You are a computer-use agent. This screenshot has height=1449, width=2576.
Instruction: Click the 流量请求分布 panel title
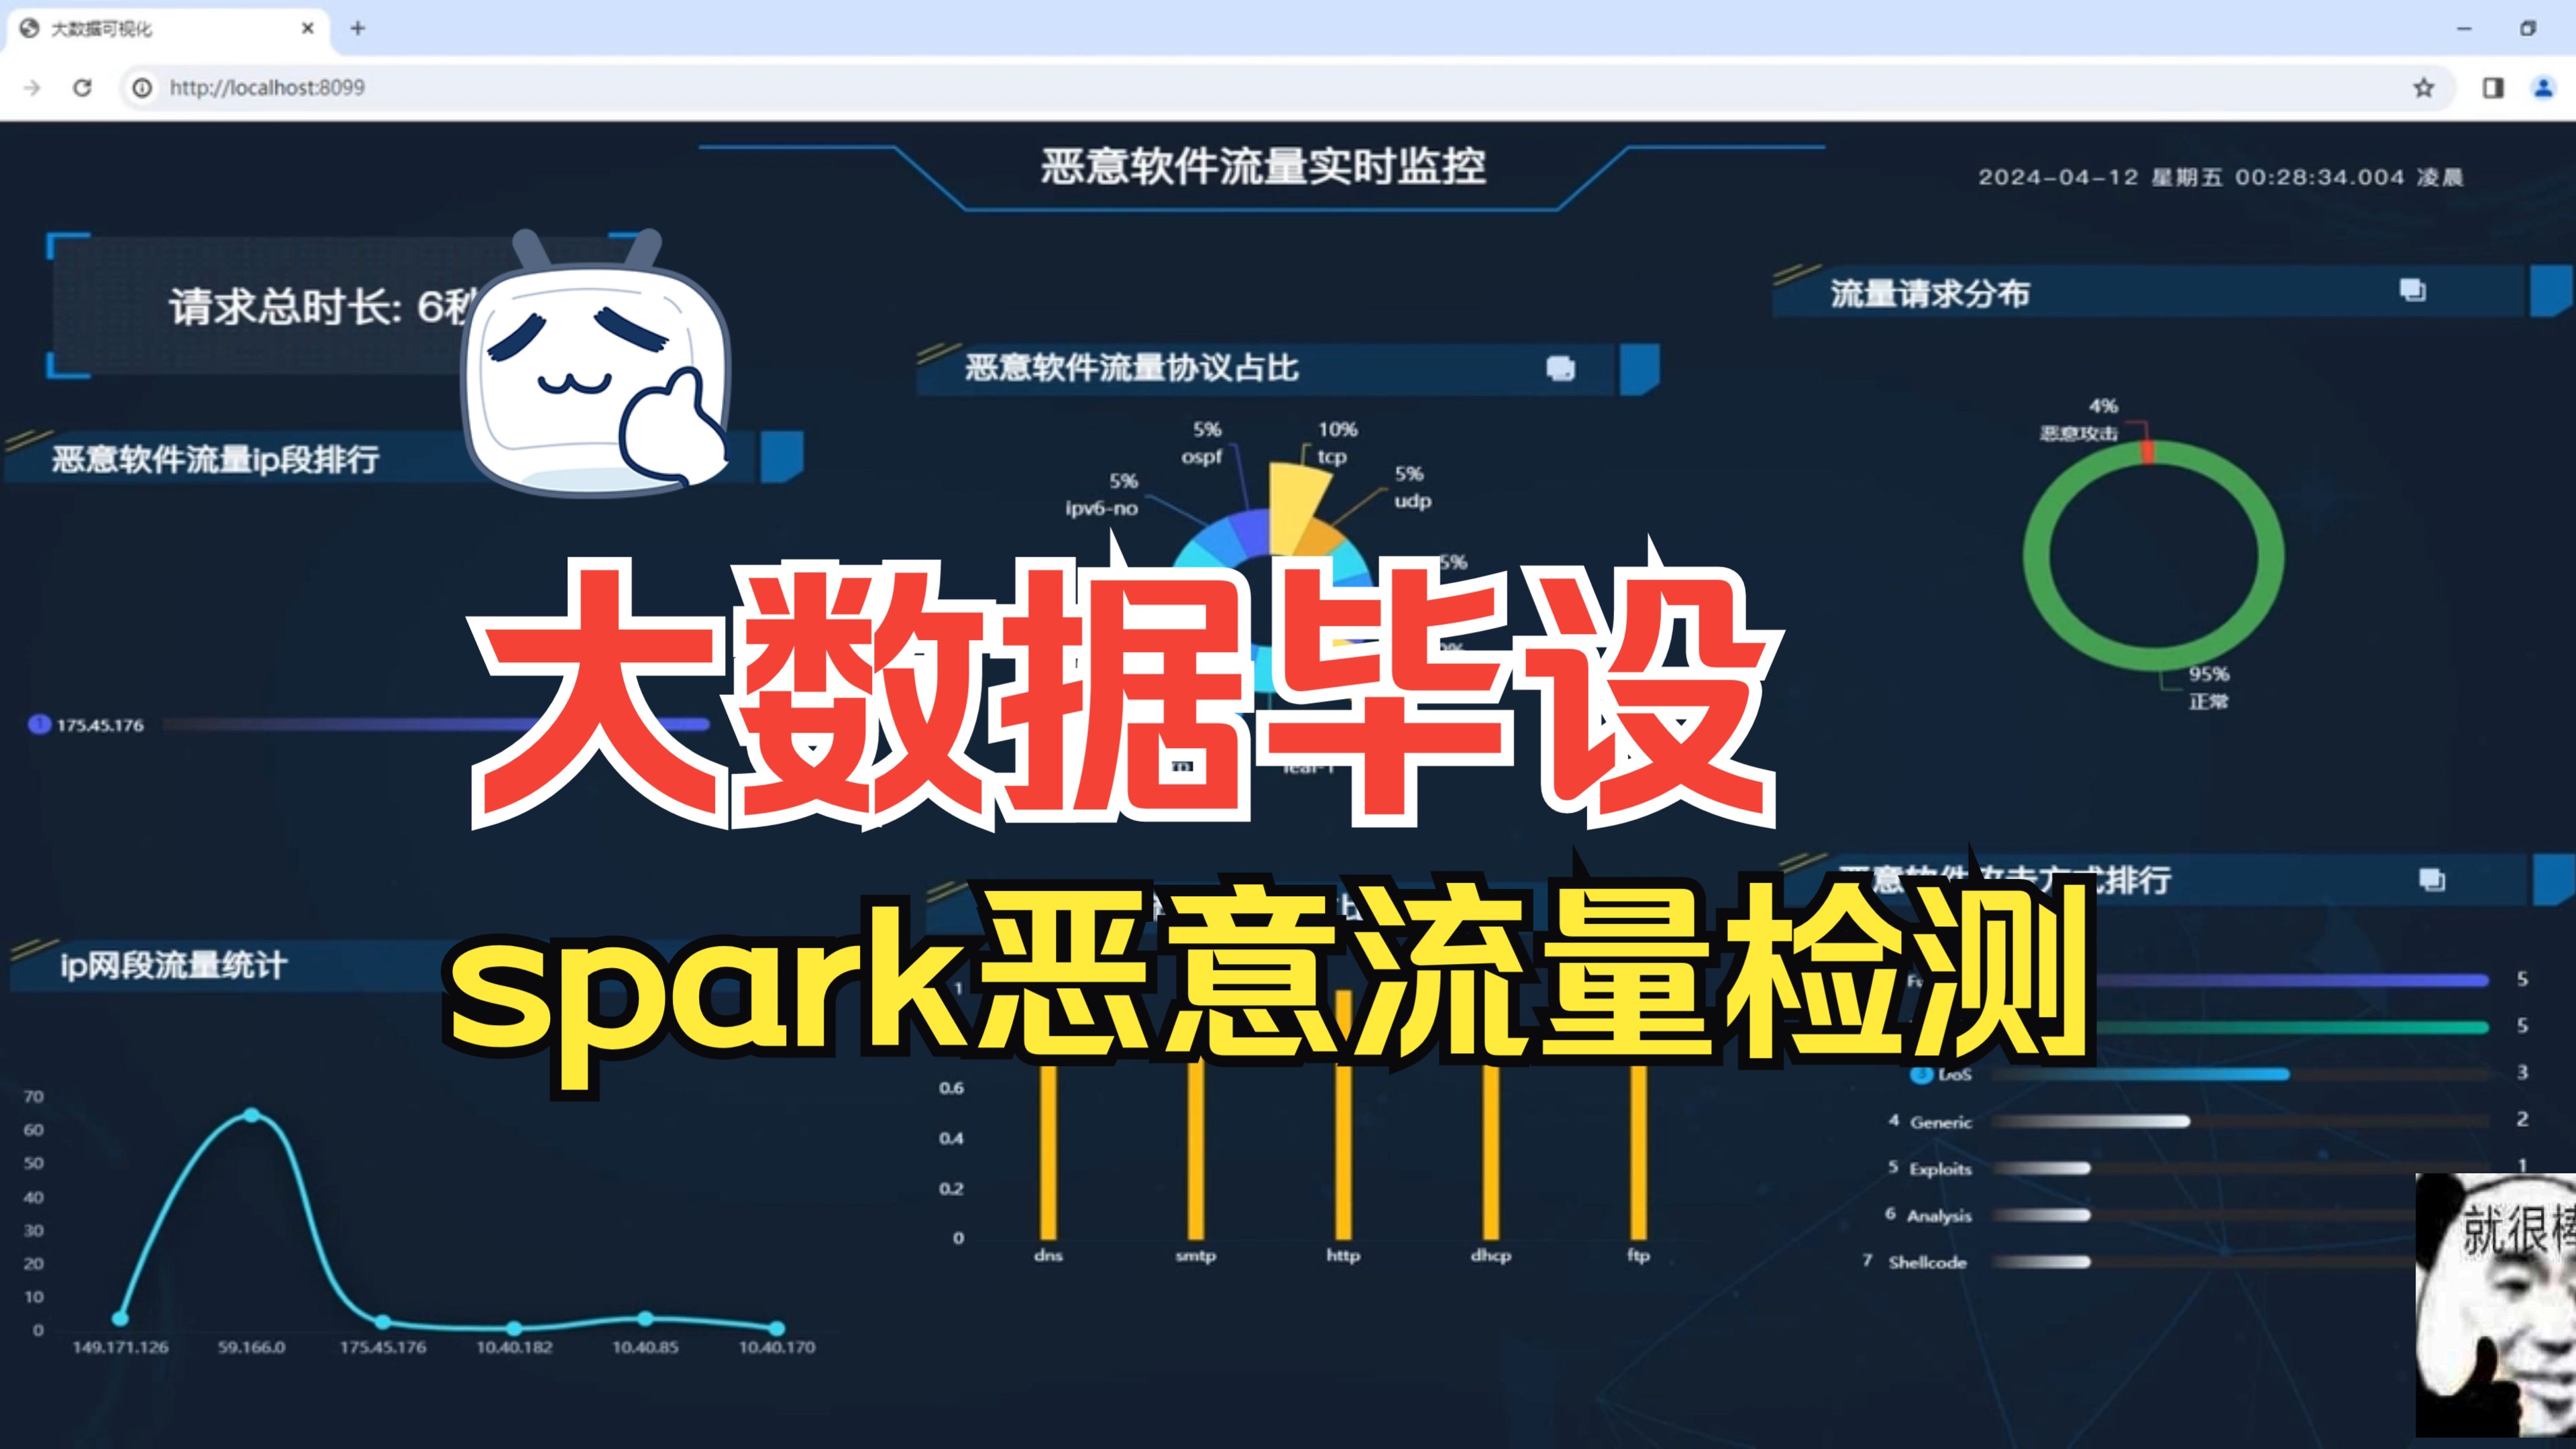(x=1930, y=294)
